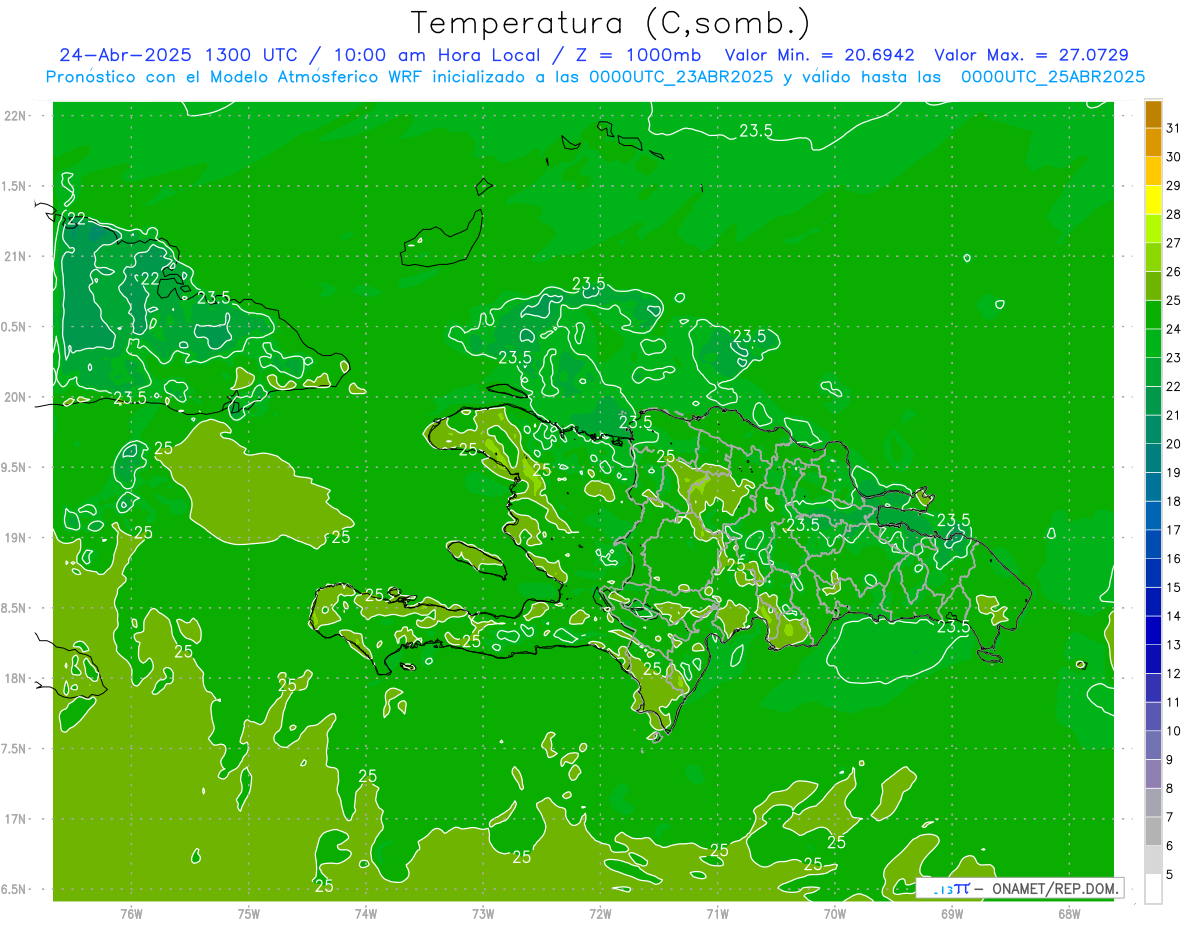Click the "21N" latitude axis label
The height and width of the screenshot is (927, 1200).
17,256
